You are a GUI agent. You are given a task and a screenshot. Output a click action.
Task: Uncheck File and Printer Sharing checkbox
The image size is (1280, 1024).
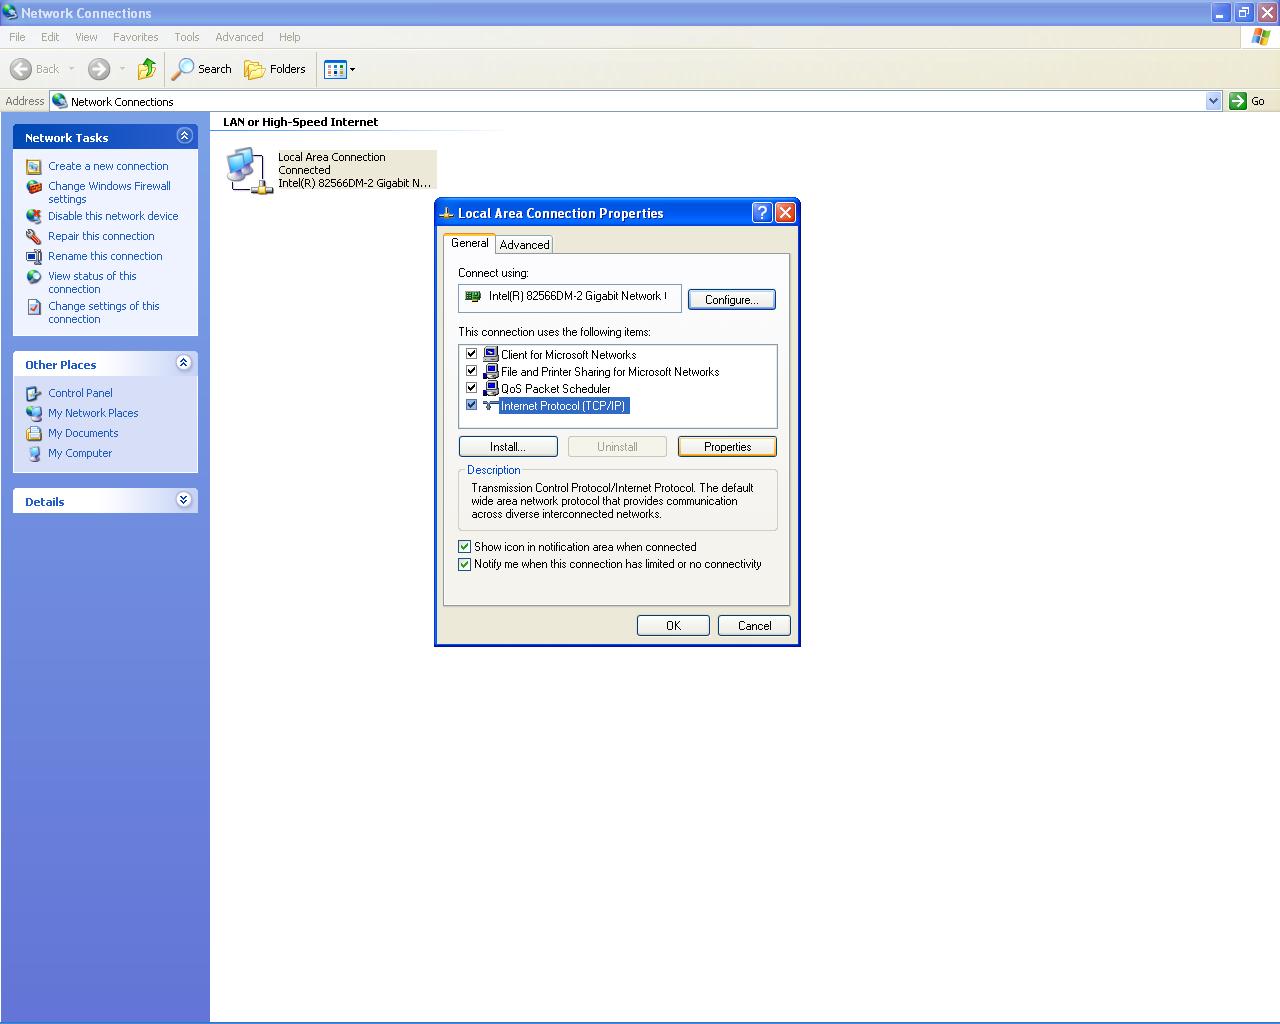(471, 371)
